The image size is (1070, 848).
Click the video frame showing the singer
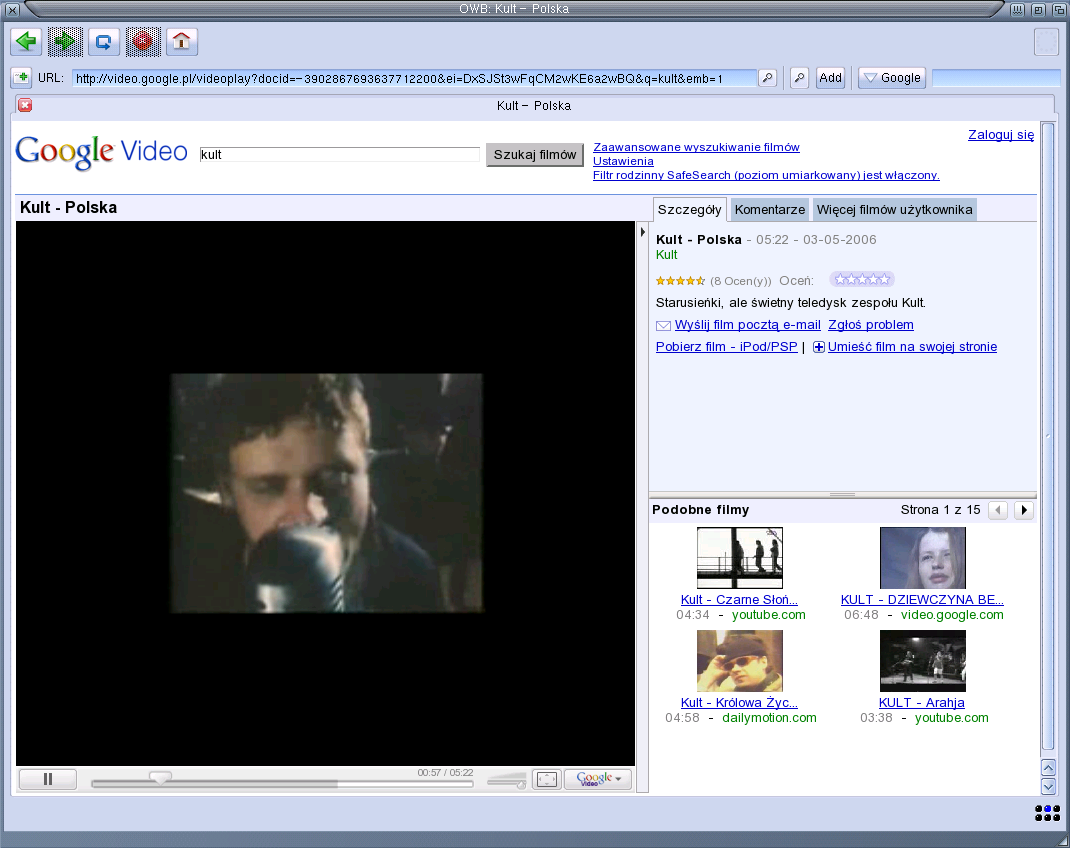point(327,493)
